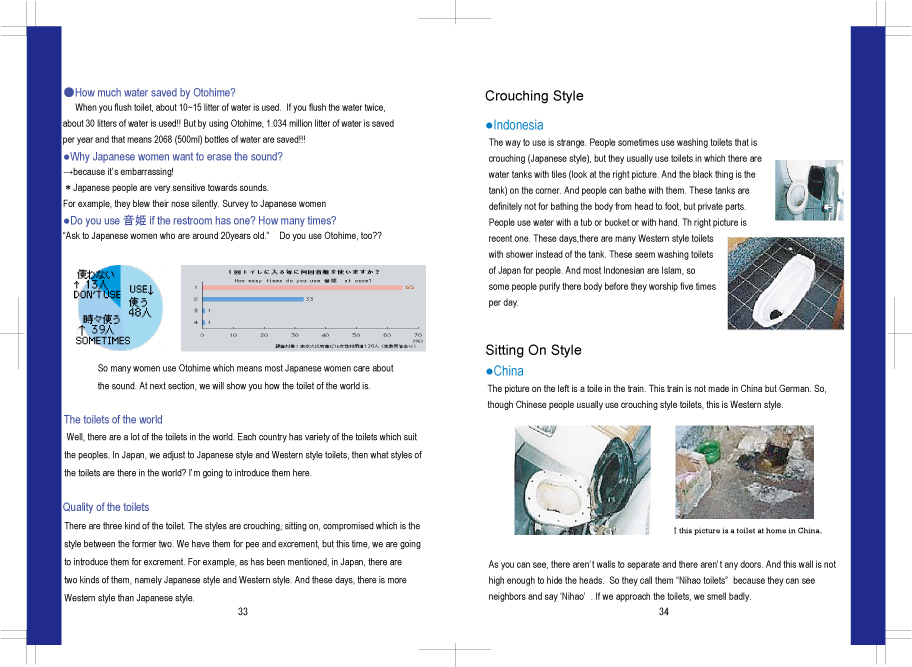
Task: Click the "toilet at home in China" caption
Action: pyautogui.click(x=748, y=531)
